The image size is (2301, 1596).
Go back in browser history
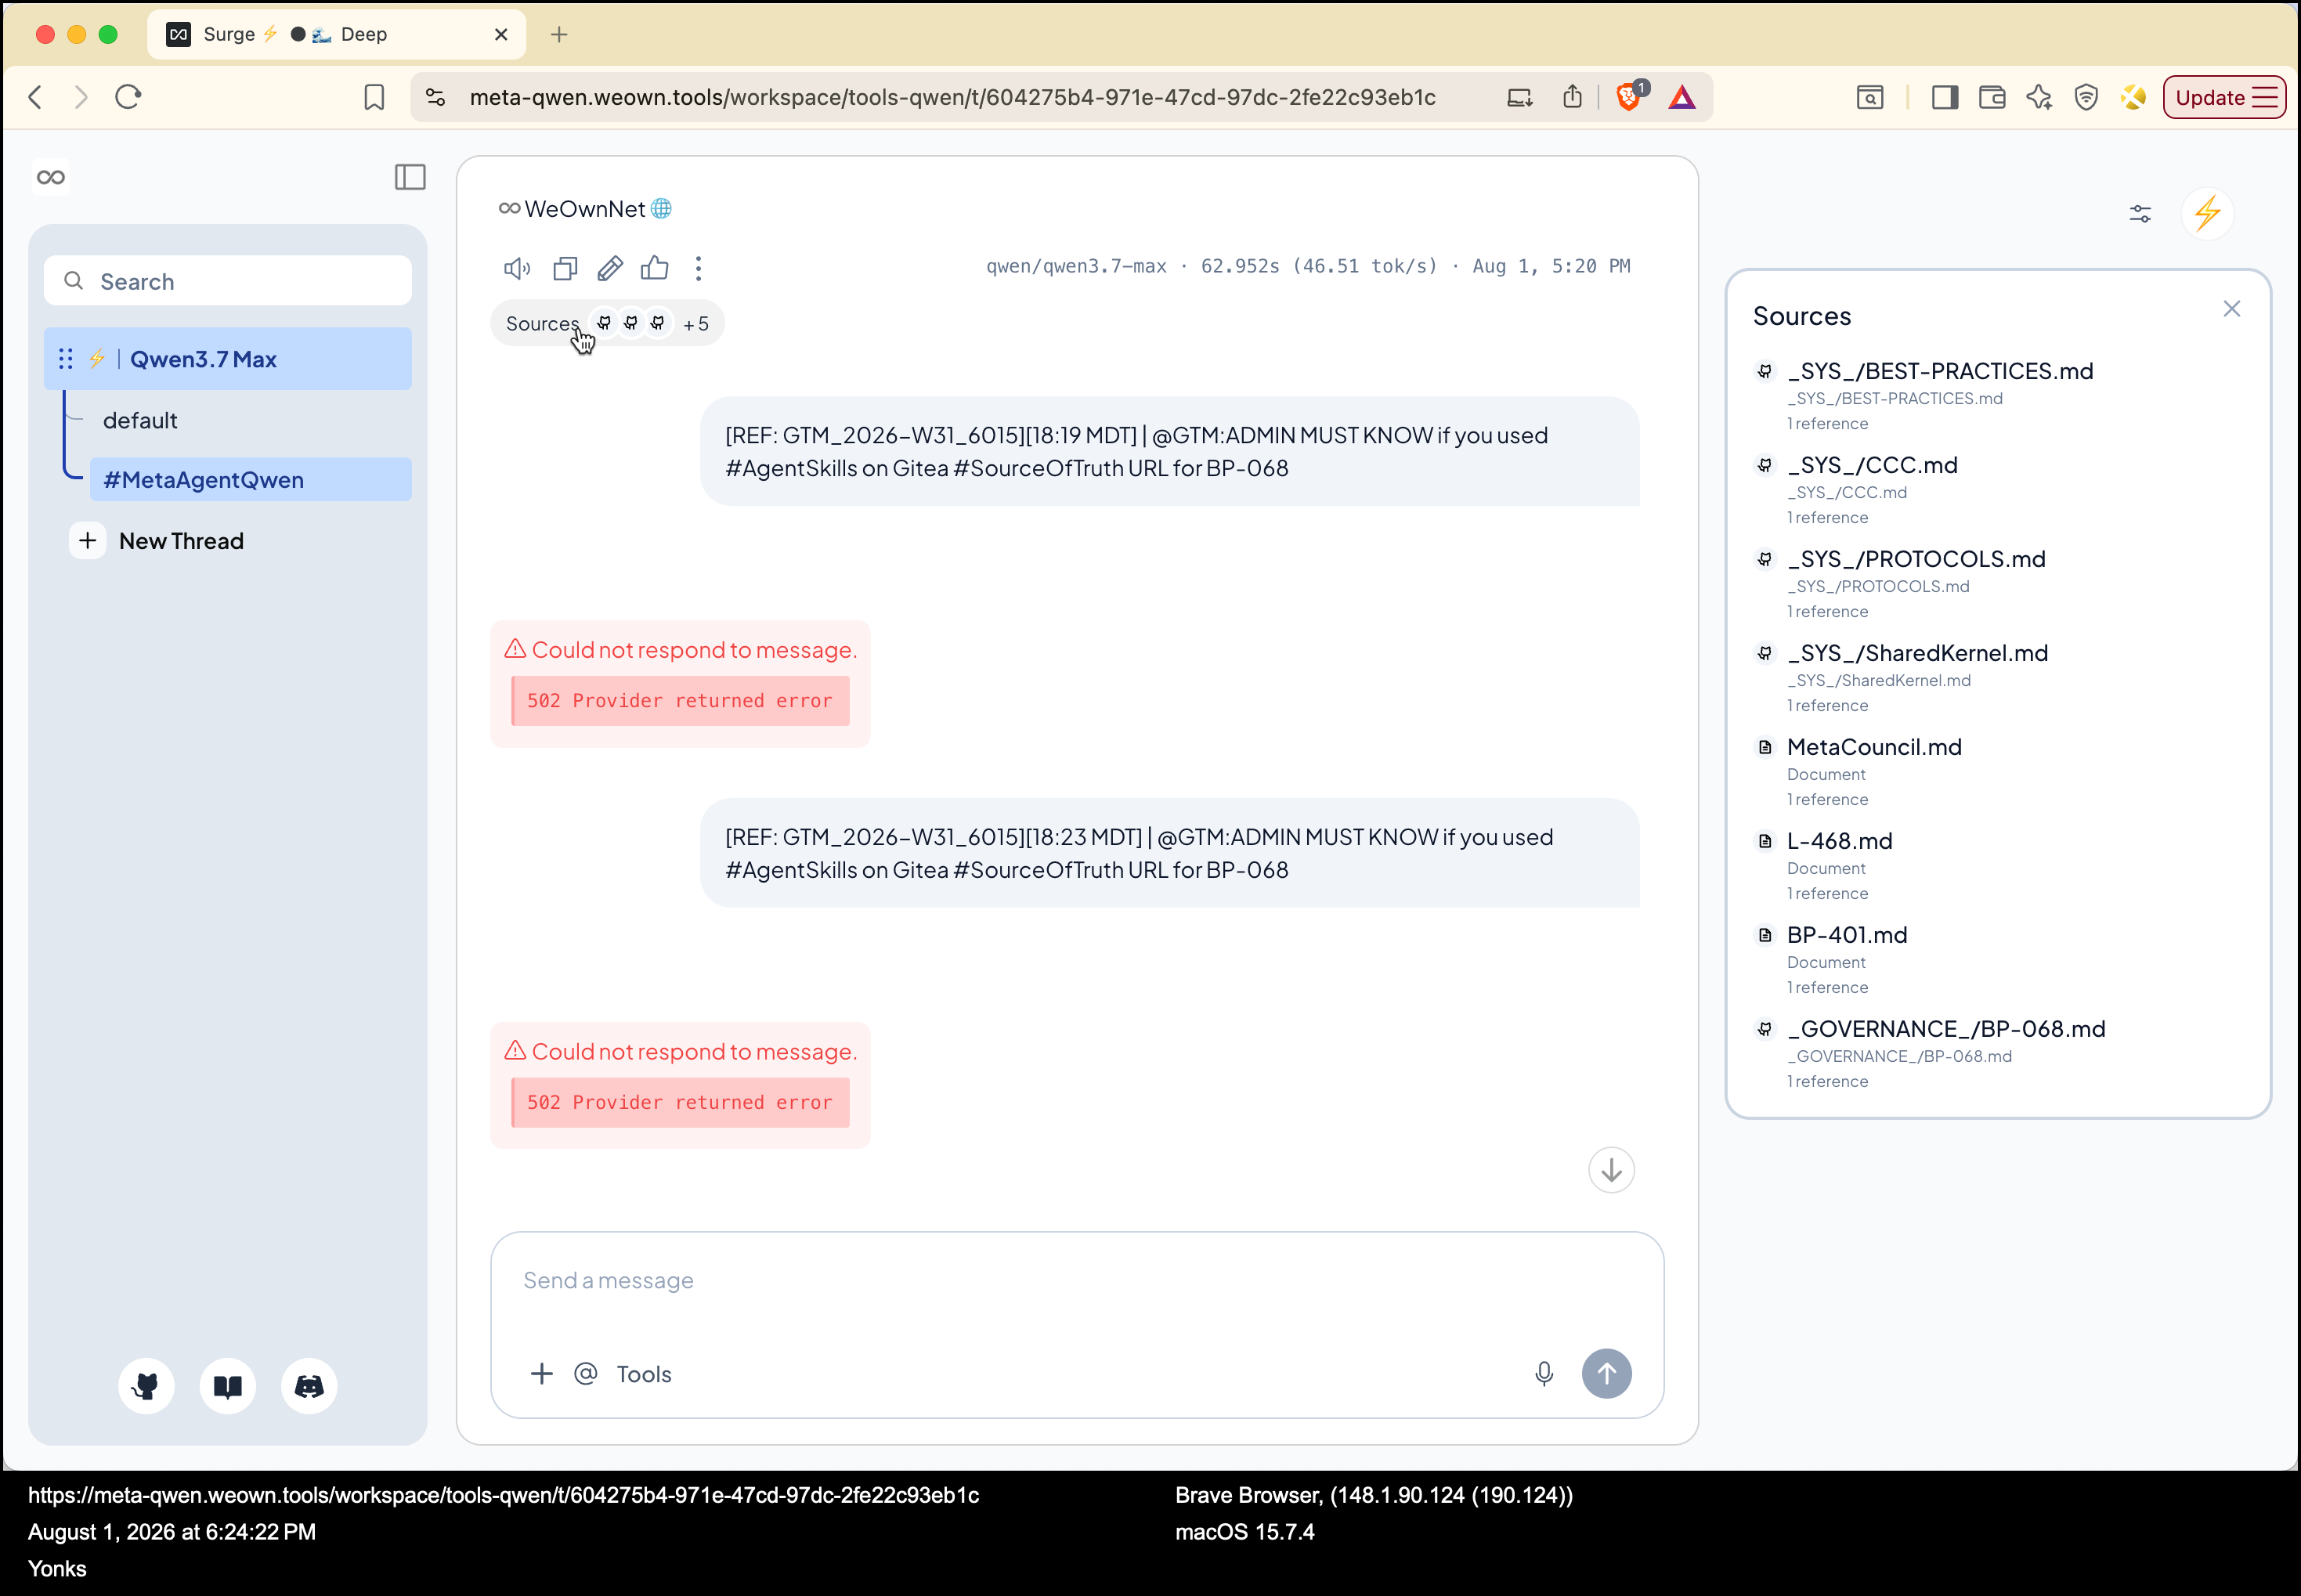click(36, 97)
